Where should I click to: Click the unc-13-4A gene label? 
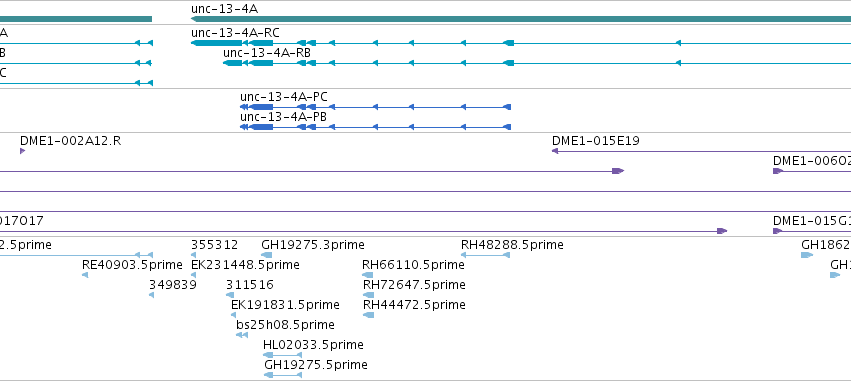pyautogui.click(x=224, y=9)
